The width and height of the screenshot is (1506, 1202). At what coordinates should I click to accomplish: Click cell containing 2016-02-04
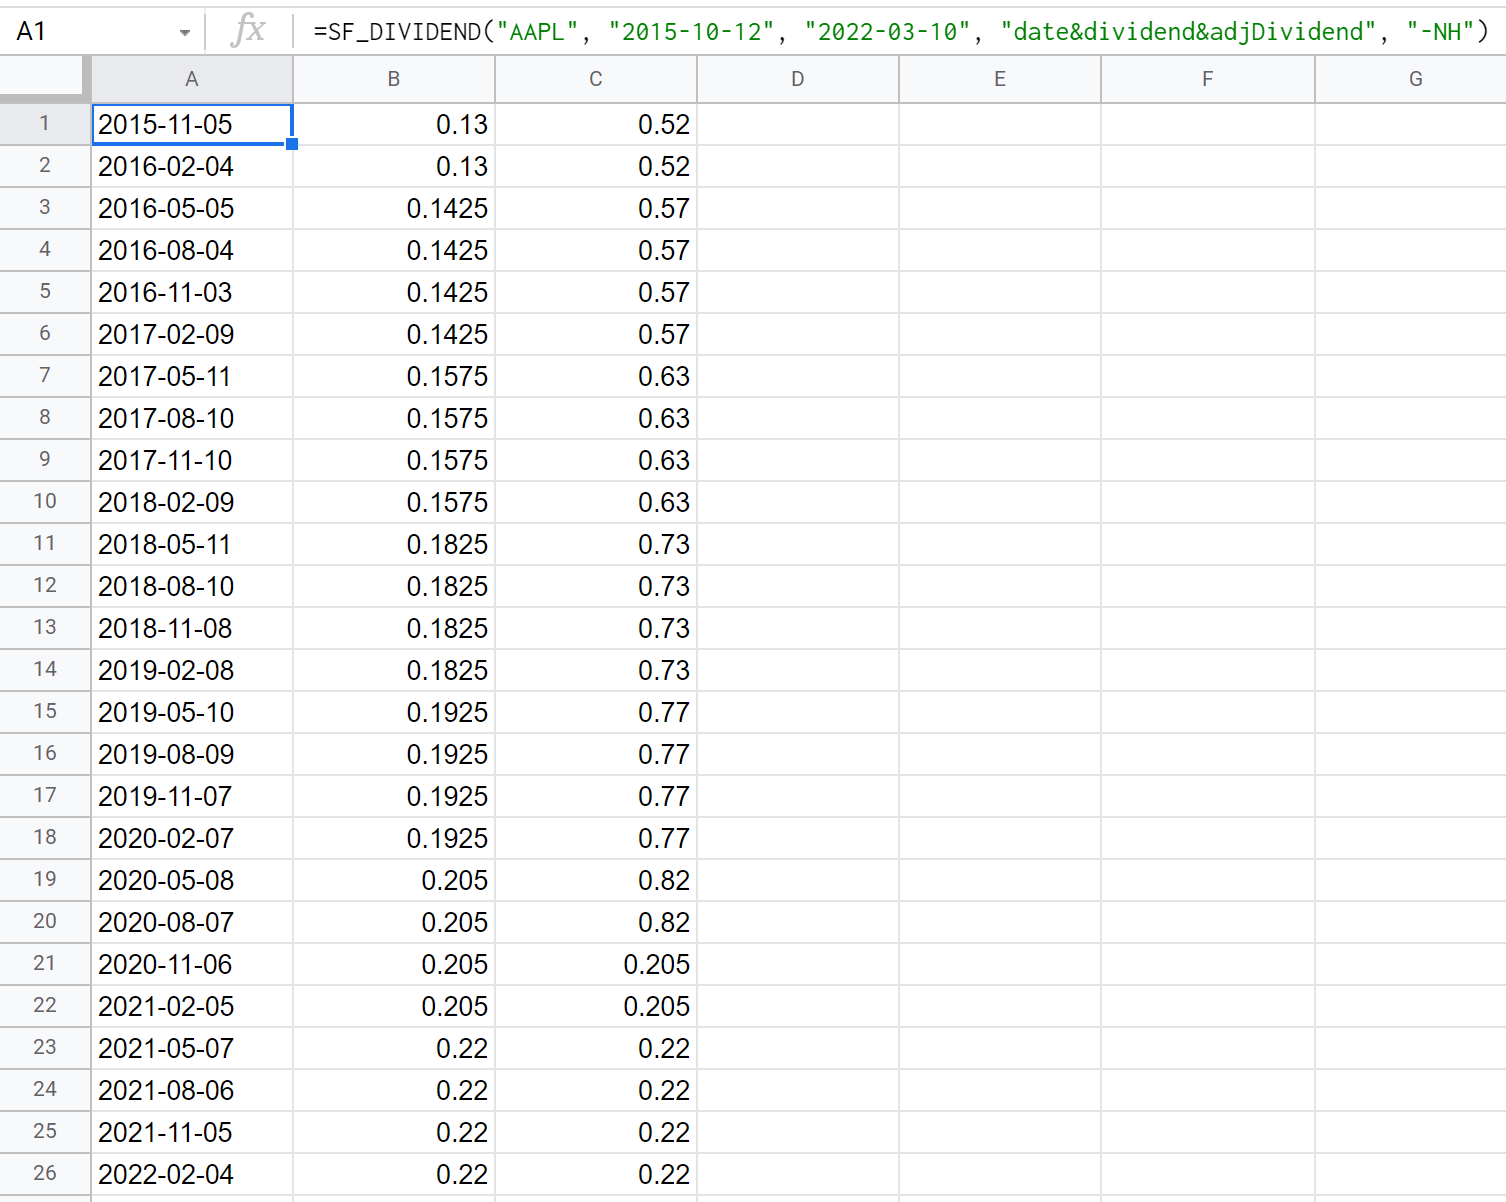pos(192,166)
